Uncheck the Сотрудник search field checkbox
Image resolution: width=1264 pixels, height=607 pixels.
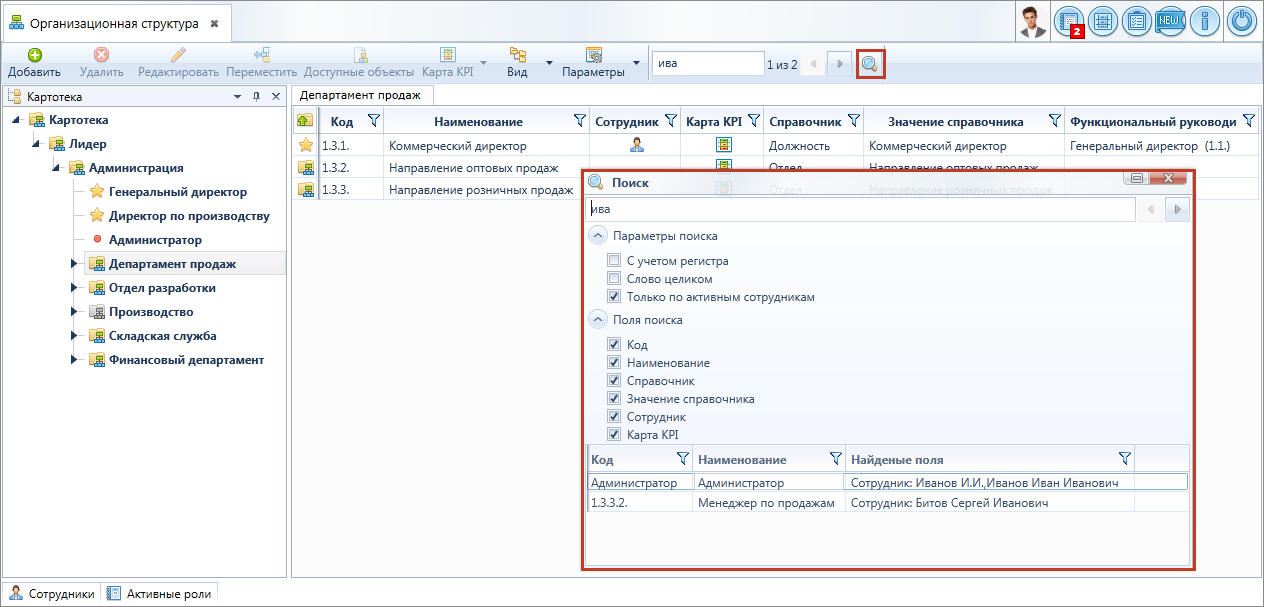[x=614, y=417]
